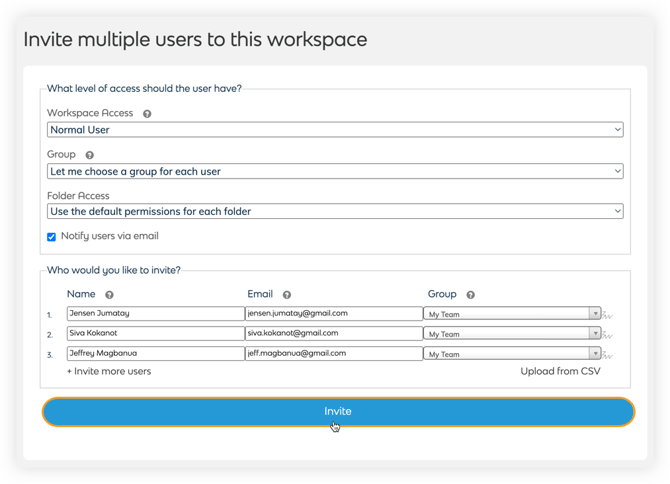Open the My Team dropdown for Siva Kokanot

tap(512, 334)
